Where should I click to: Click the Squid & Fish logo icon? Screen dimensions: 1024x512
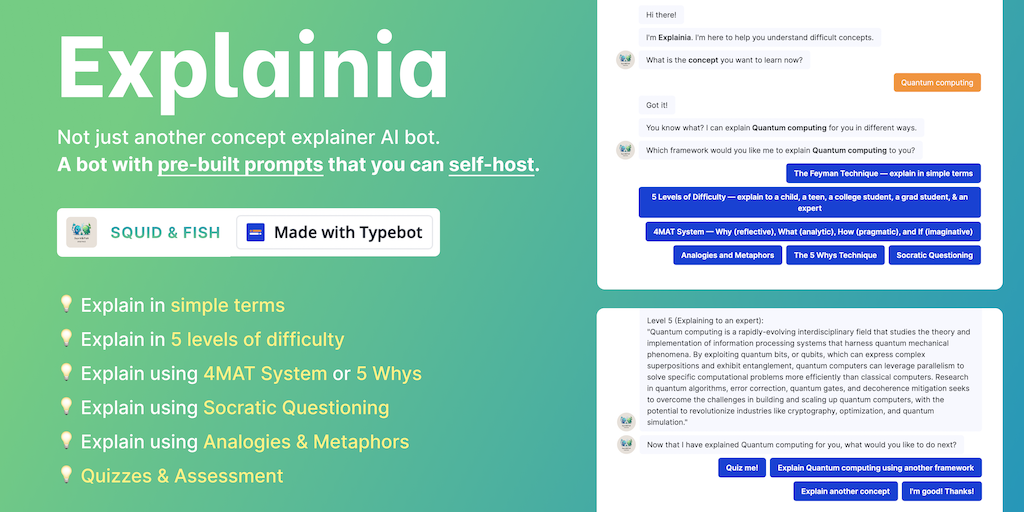pyautogui.click(x=82, y=233)
